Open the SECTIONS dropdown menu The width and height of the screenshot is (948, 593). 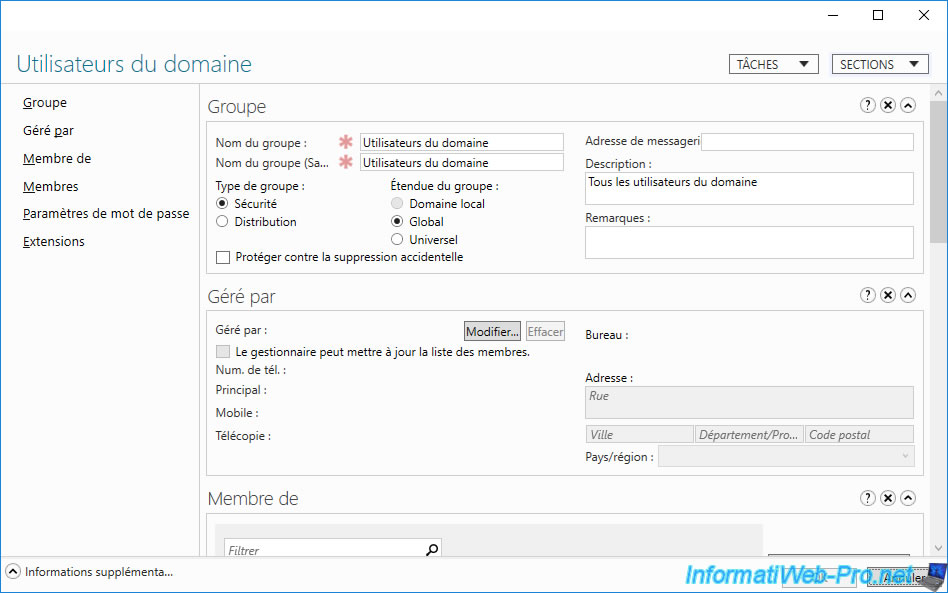(x=880, y=64)
